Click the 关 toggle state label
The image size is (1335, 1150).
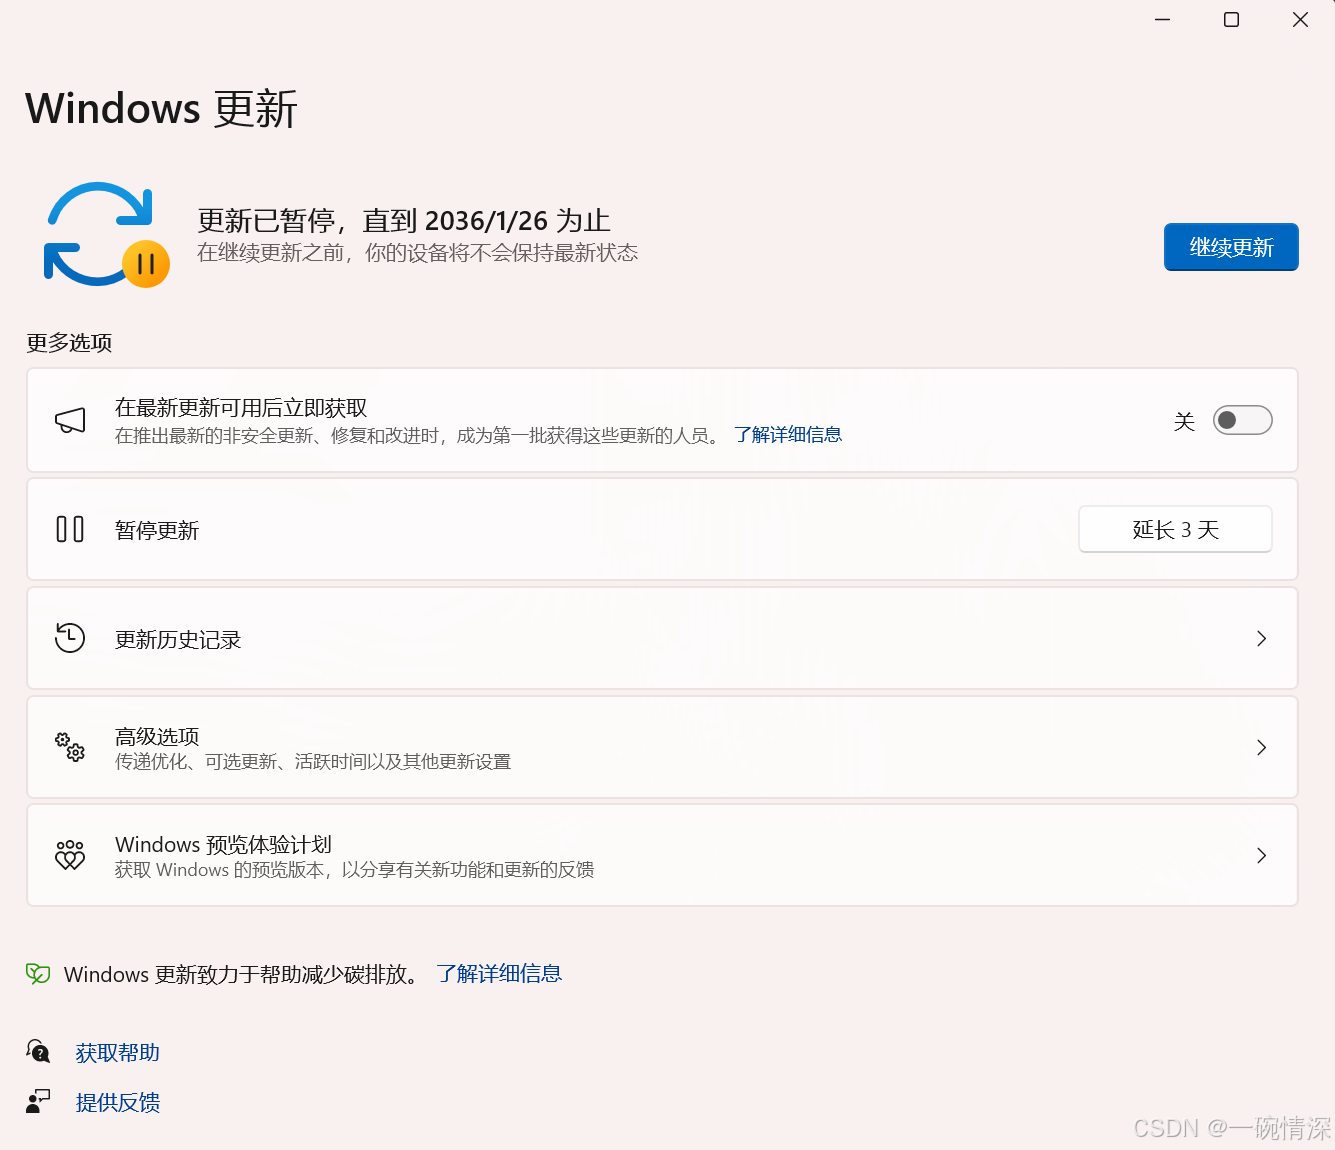click(x=1184, y=421)
